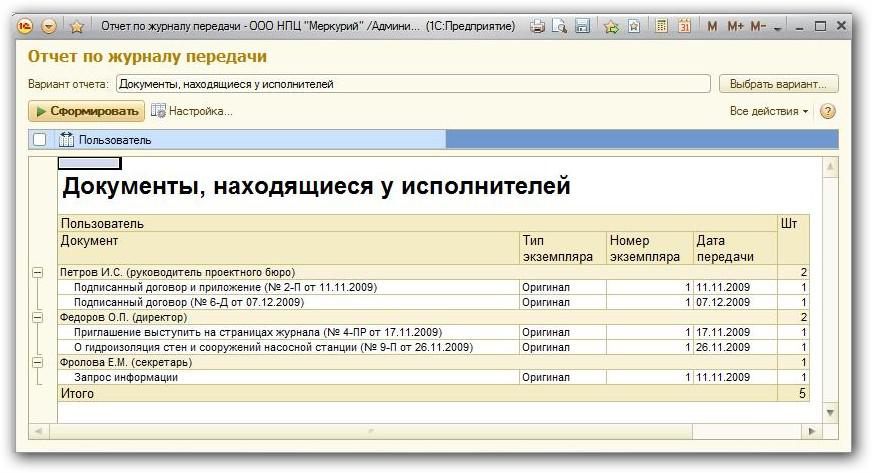
Task: Click the Выбрать вариант... button
Action: tap(779, 84)
